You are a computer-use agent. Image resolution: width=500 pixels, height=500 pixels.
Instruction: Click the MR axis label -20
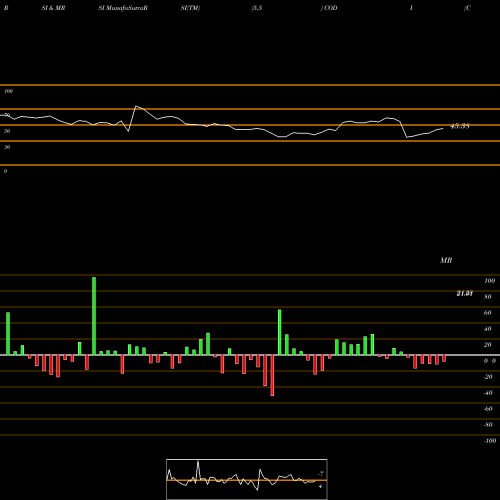coord(488,377)
